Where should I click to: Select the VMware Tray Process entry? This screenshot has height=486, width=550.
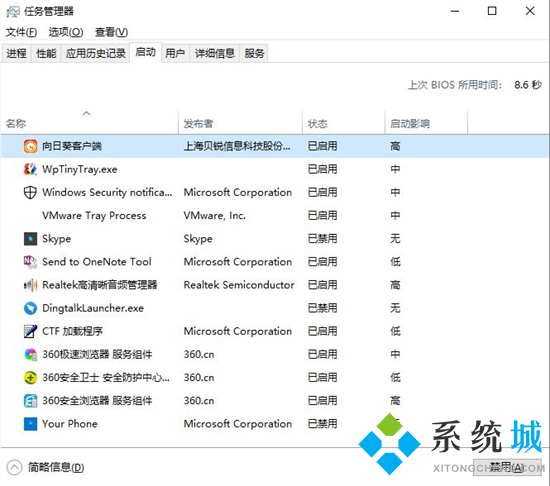click(x=94, y=215)
